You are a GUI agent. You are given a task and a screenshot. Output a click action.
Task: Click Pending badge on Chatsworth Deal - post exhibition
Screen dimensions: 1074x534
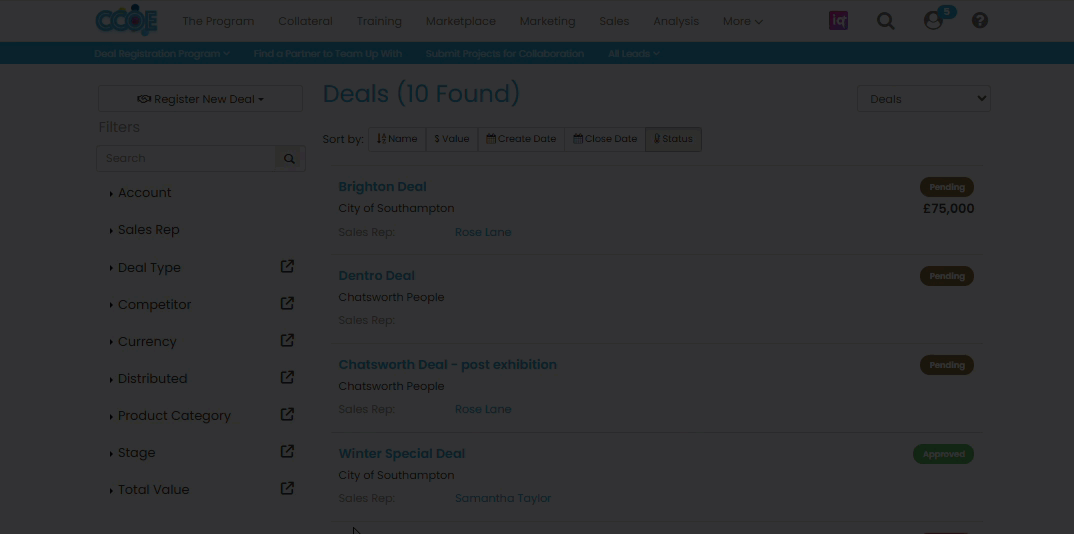tap(947, 365)
